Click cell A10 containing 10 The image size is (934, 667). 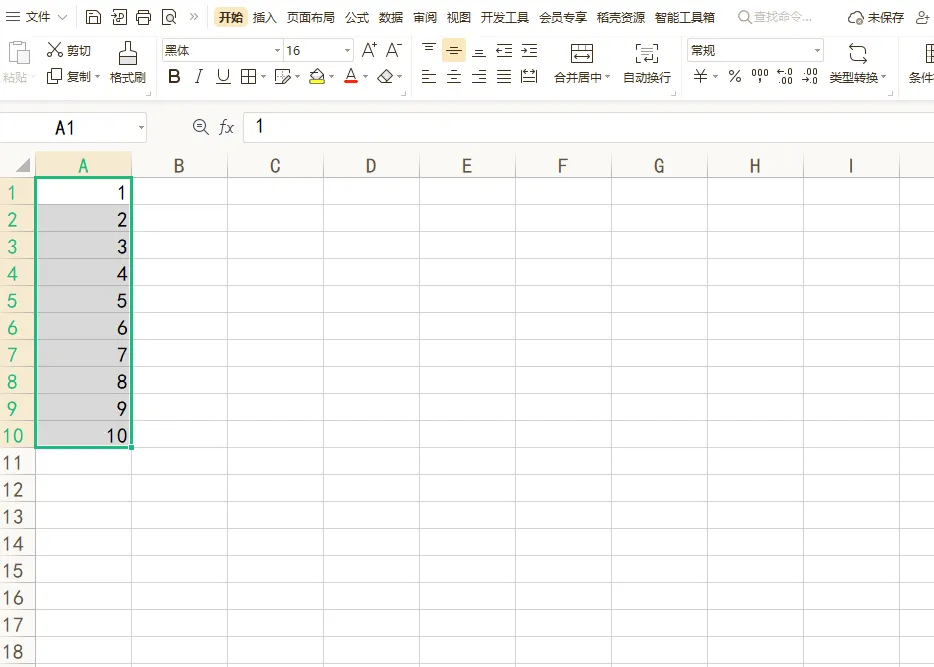pyautogui.click(x=83, y=435)
